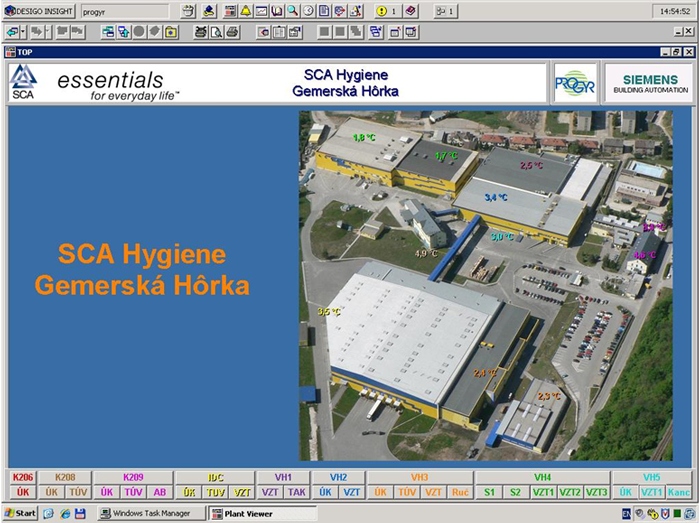This screenshot has width=700, height=523.
Task: Select the IDC group header
Action: point(216,477)
